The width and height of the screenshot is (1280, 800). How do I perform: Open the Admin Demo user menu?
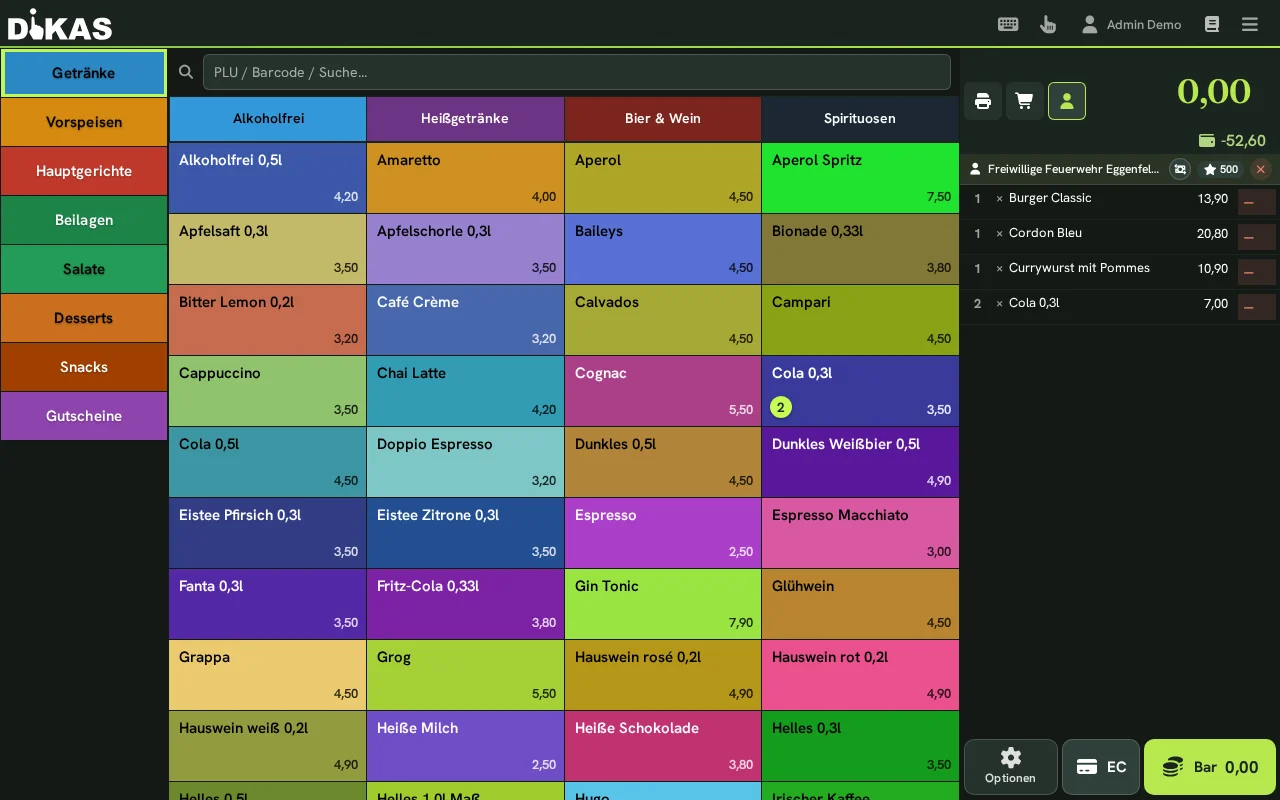tap(1131, 24)
